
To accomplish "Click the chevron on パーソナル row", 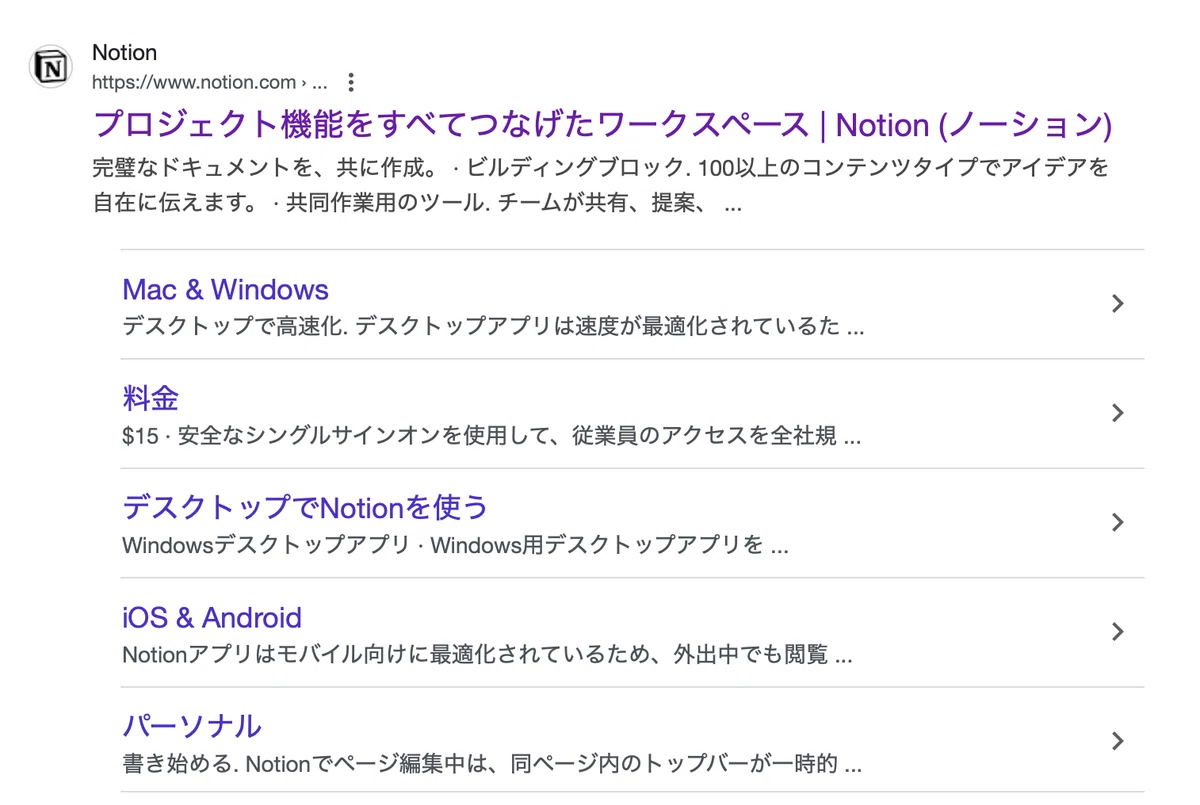I will click(x=1119, y=741).
